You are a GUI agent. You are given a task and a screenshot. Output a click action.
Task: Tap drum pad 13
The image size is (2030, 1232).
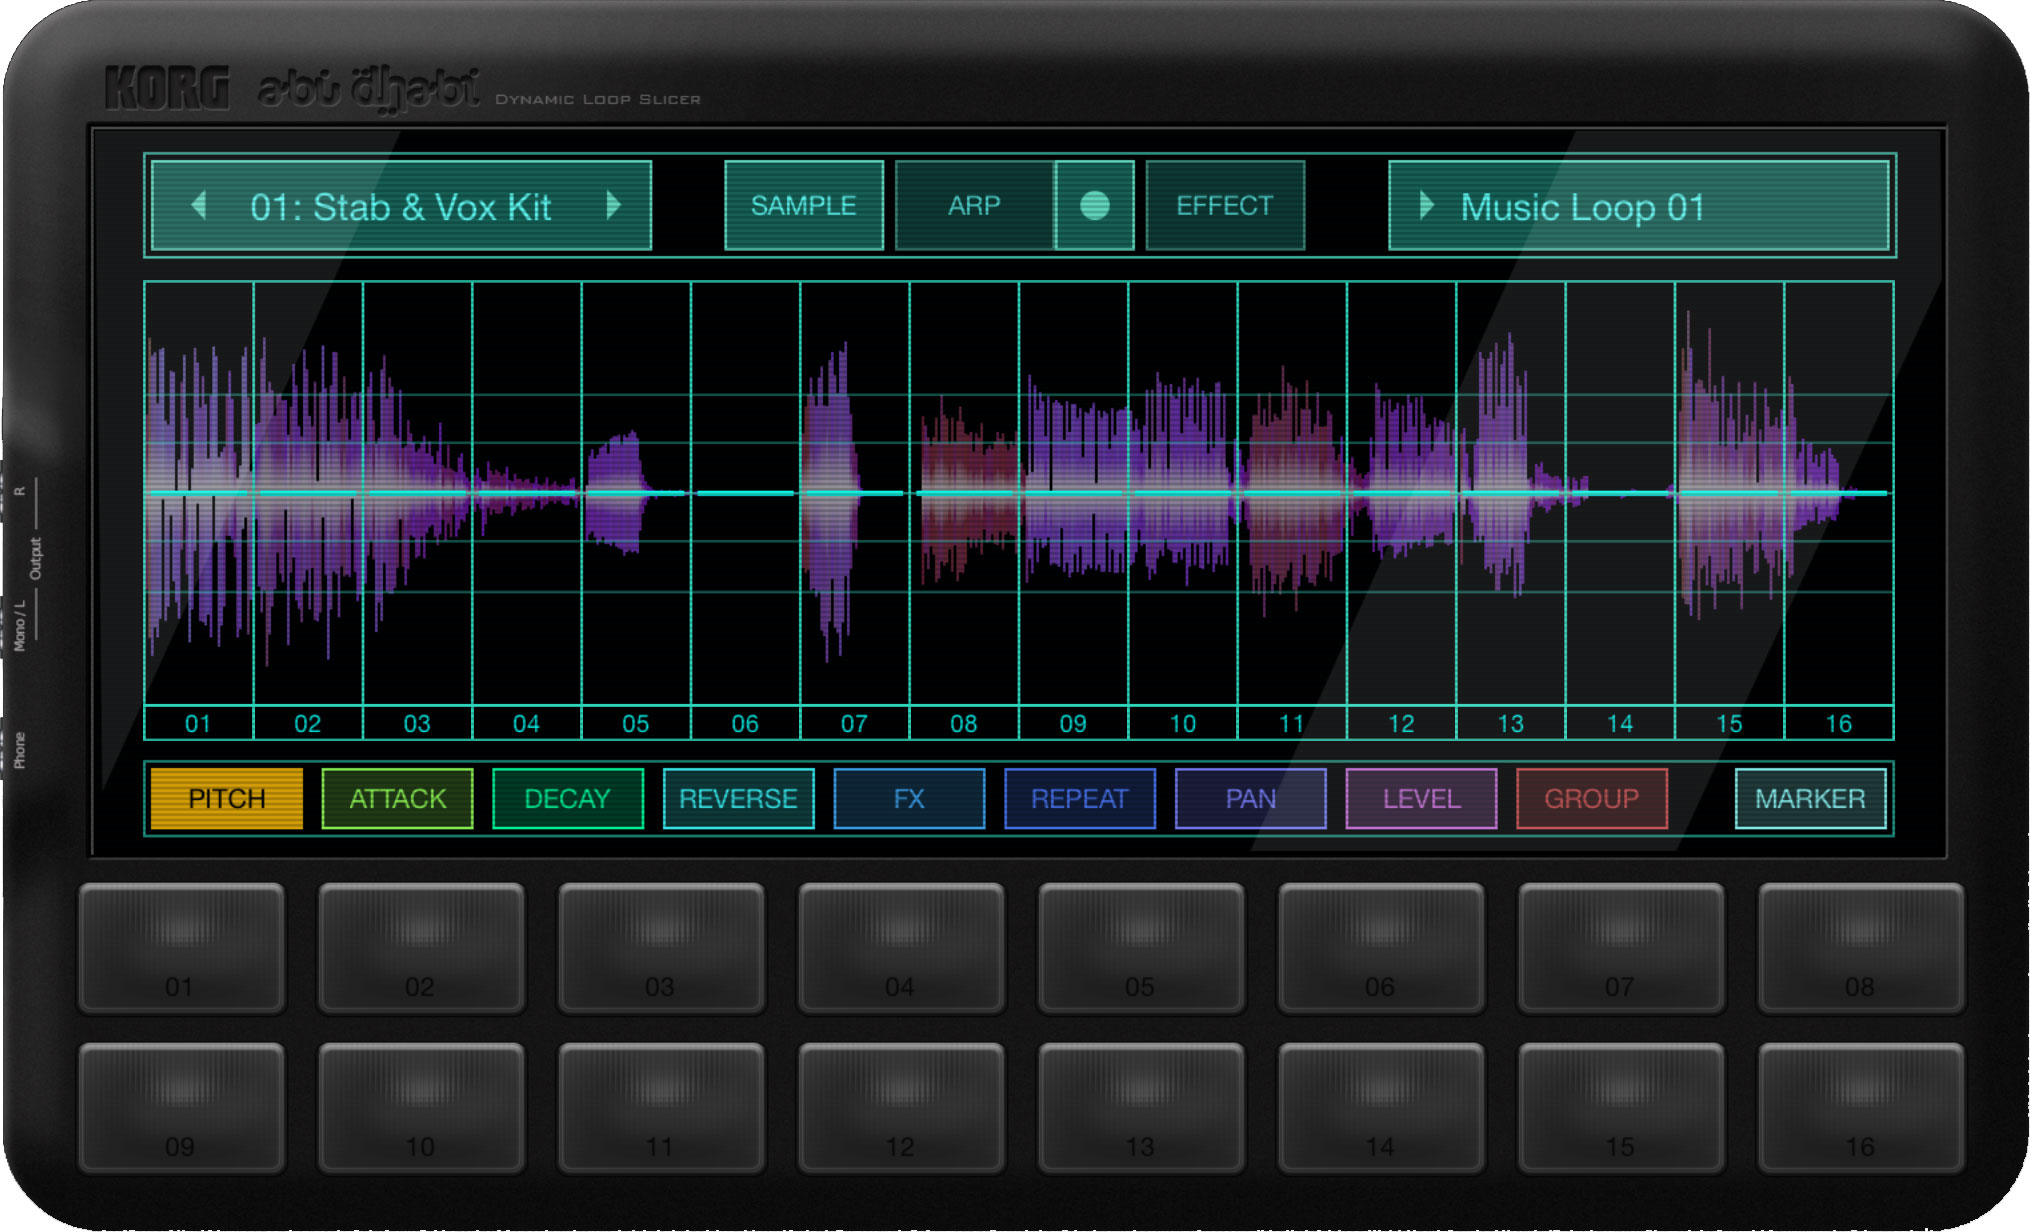[x=1141, y=1107]
